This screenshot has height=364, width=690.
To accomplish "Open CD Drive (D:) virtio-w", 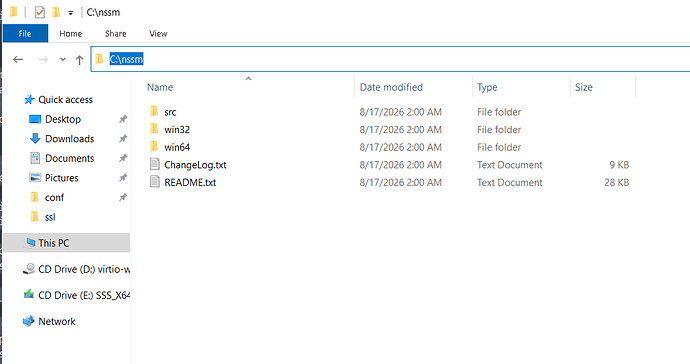I will click(x=84, y=269).
